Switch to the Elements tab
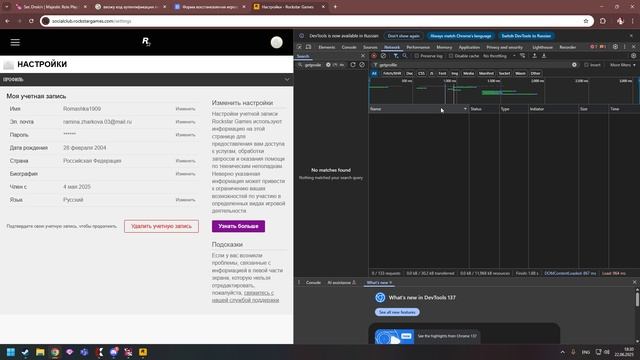 click(x=327, y=47)
